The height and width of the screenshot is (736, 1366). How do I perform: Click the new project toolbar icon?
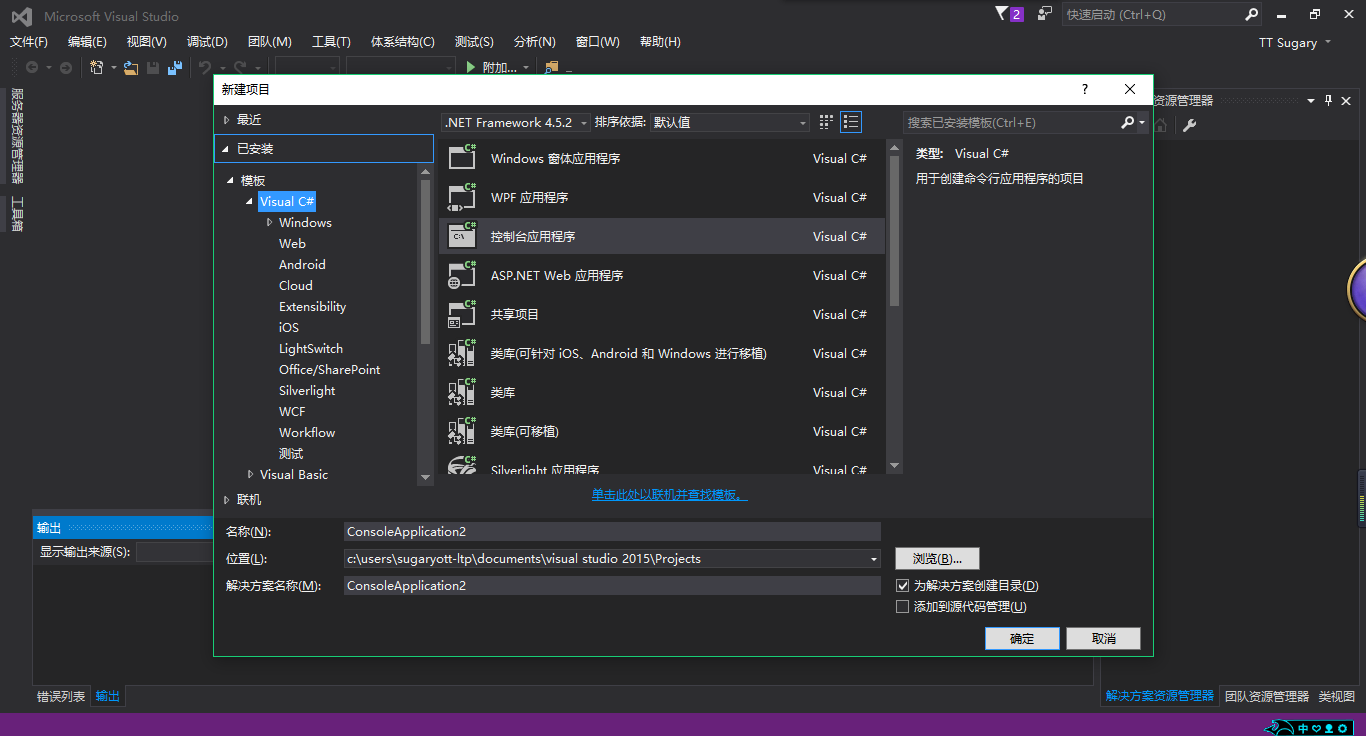tap(97, 67)
